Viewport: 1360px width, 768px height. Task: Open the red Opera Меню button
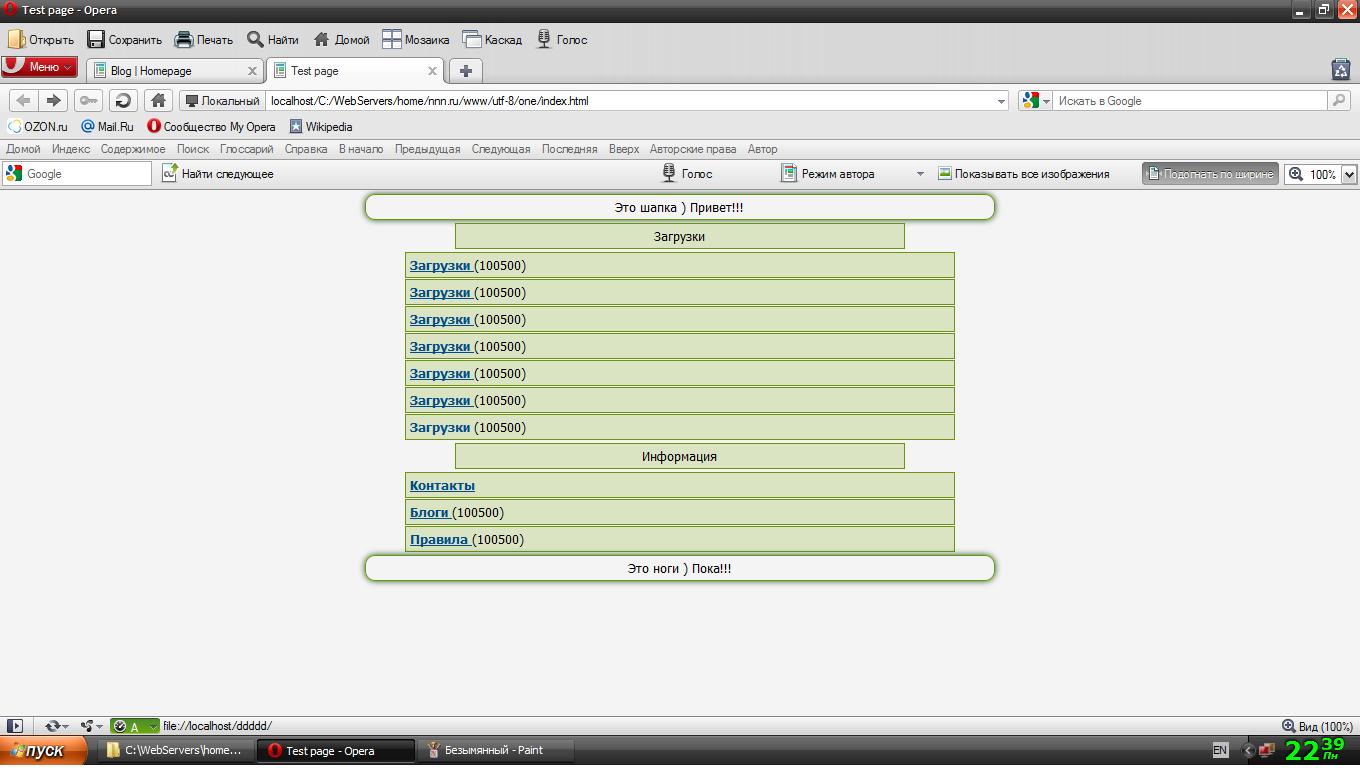(39, 67)
